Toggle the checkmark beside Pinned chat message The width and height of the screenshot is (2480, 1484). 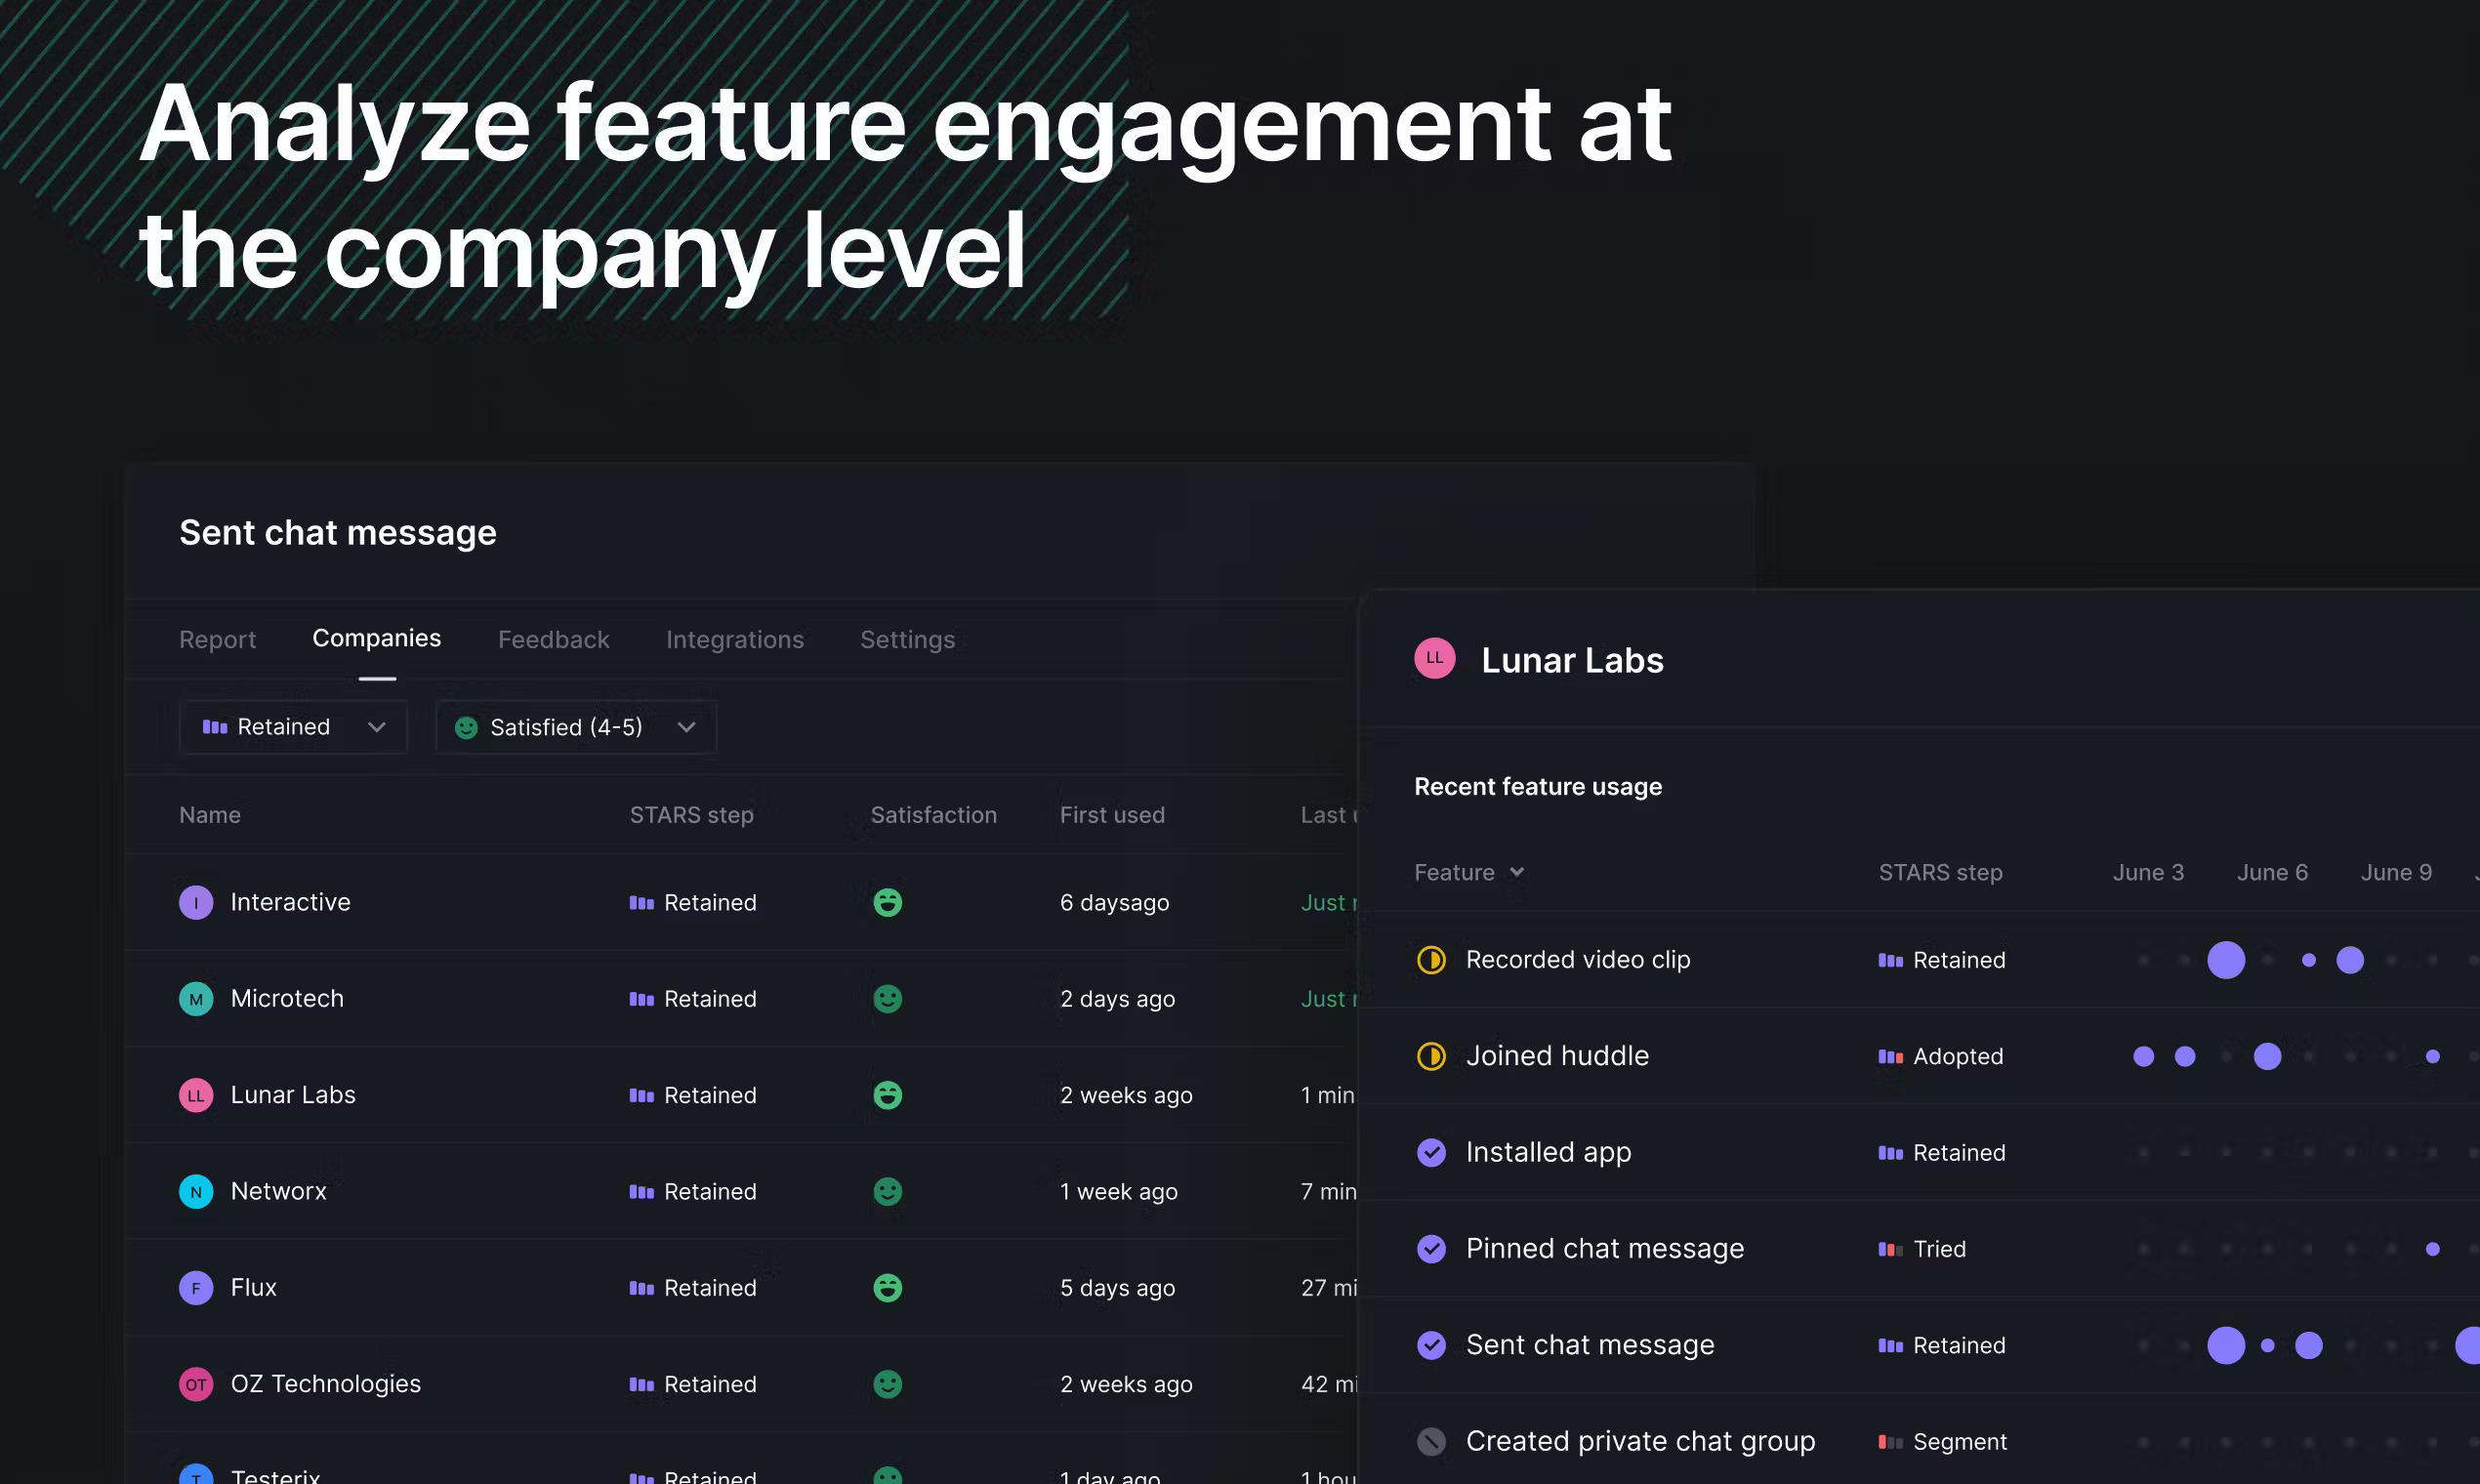pos(1431,1248)
